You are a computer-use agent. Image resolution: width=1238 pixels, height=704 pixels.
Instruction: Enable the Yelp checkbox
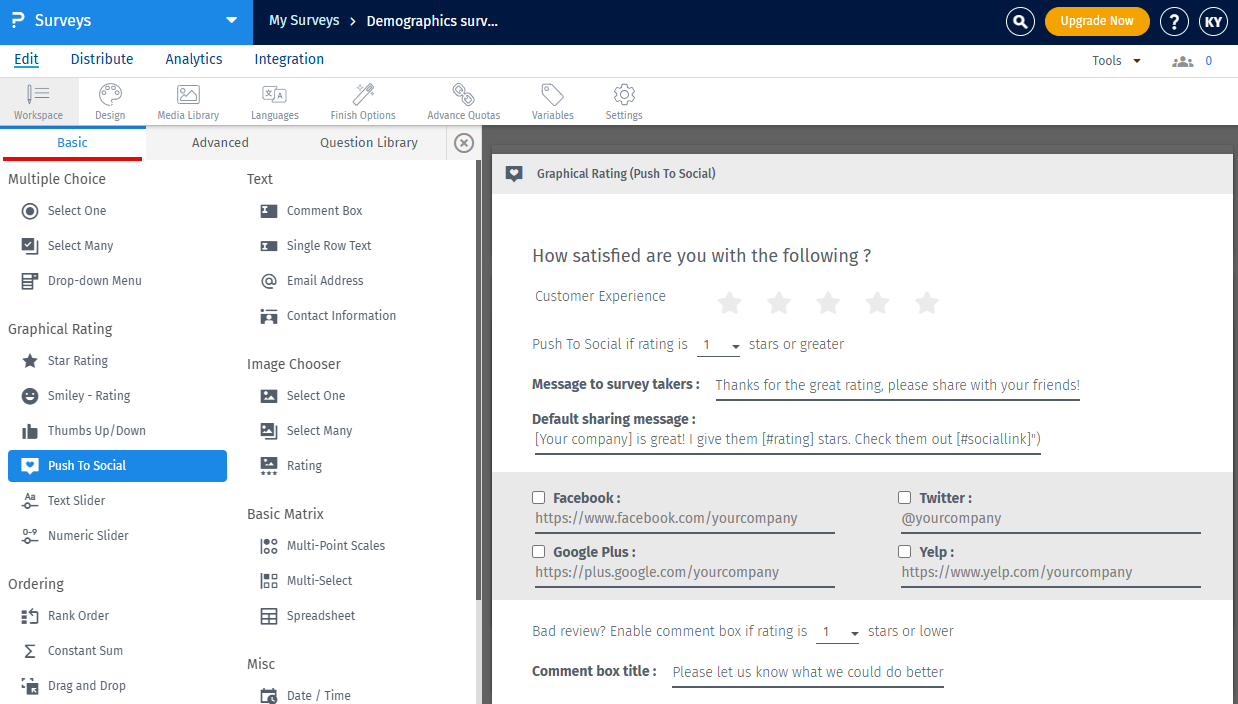click(x=905, y=551)
